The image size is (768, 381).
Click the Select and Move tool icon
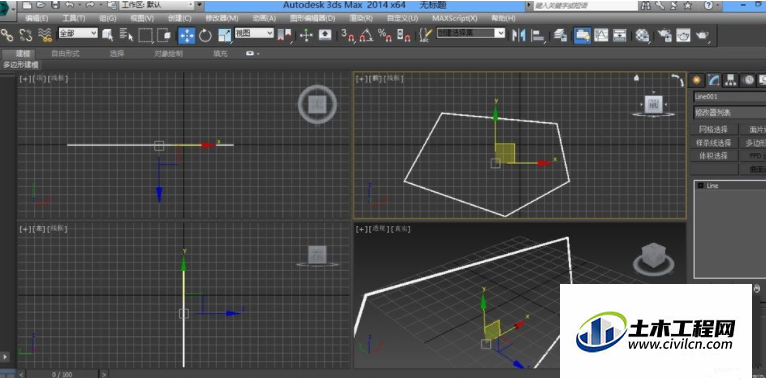(187, 35)
